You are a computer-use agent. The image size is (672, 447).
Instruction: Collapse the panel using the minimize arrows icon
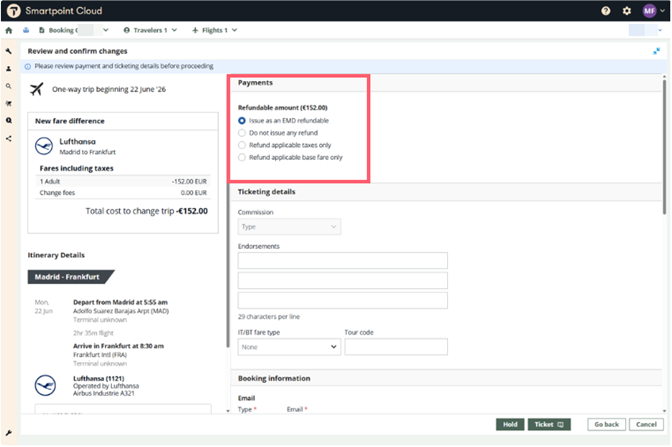(x=657, y=50)
